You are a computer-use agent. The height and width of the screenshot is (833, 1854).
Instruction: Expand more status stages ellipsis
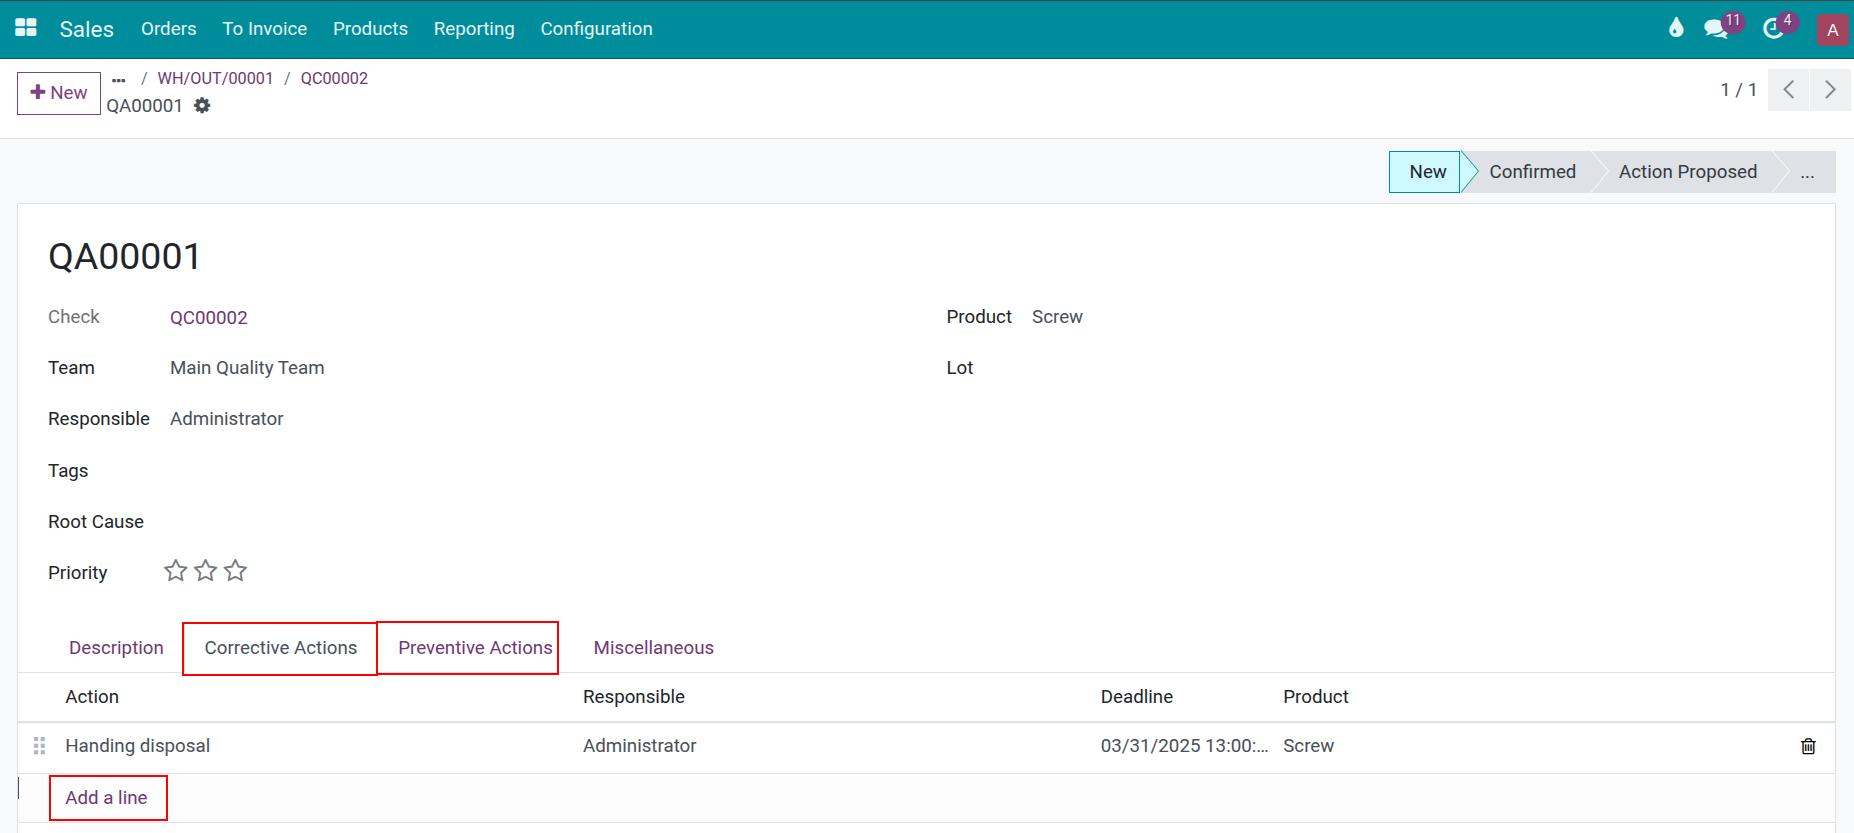click(x=1806, y=172)
